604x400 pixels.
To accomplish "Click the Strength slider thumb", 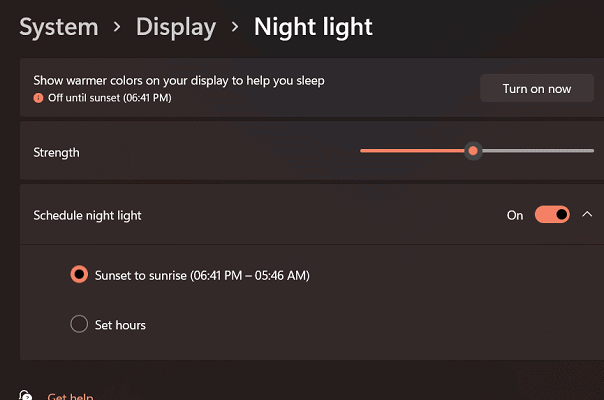I will (473, 151).
